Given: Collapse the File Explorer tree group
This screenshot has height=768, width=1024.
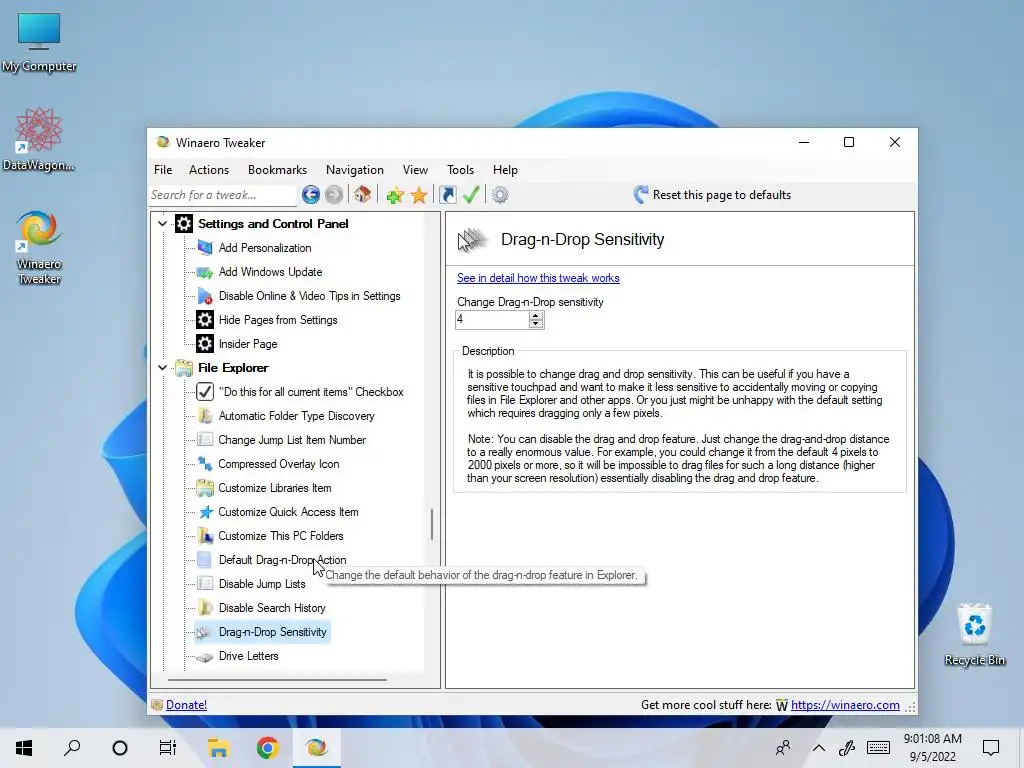Looking at the screenshot, I should 163,368.
